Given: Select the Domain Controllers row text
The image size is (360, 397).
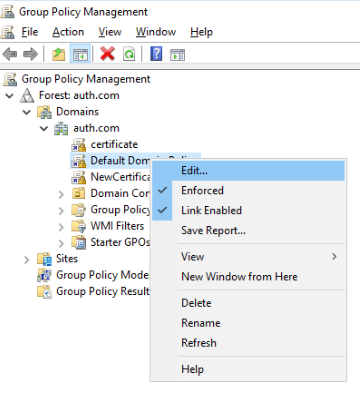Looking at the screenshot, I should (x=120, y=193).
